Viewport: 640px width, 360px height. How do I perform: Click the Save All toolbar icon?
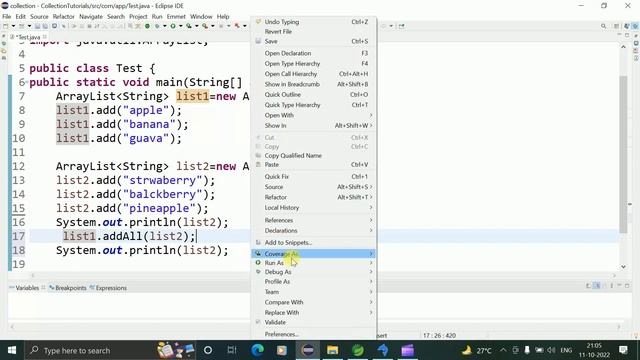click(x=45, y=26)
